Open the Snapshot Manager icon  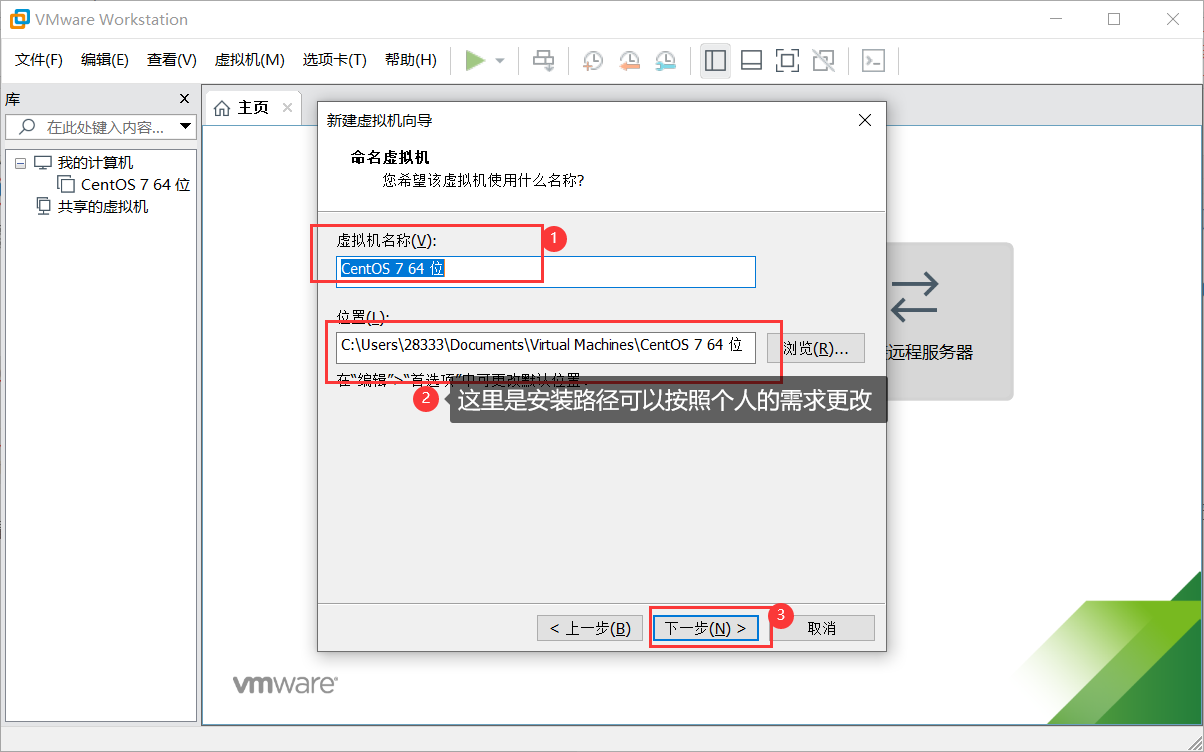tap(665, 61)
